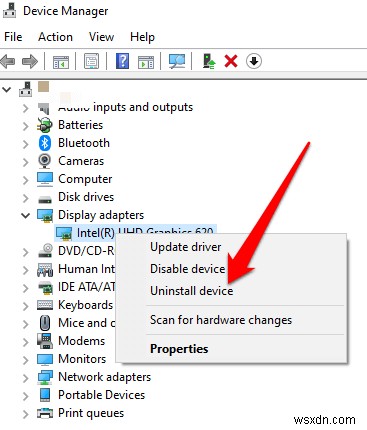The height and width of the screenshot is (430, 367).
Task: Select the Bluetooth tree label
Action: 84,143
